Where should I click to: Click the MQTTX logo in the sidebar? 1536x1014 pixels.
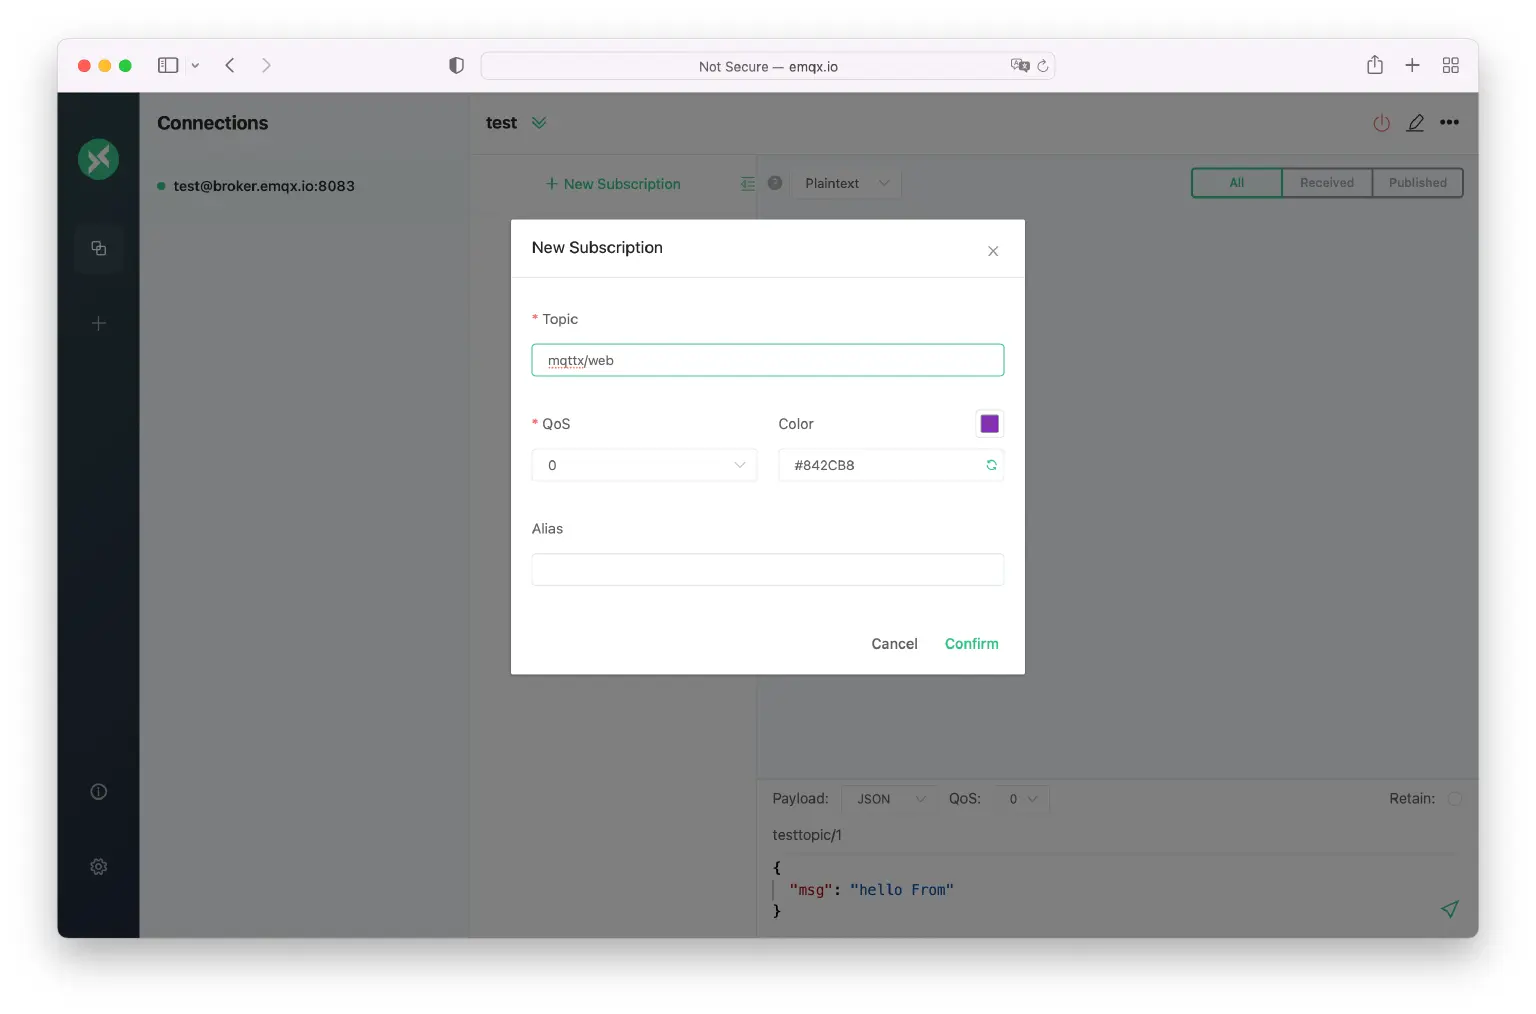coord(98,159)
